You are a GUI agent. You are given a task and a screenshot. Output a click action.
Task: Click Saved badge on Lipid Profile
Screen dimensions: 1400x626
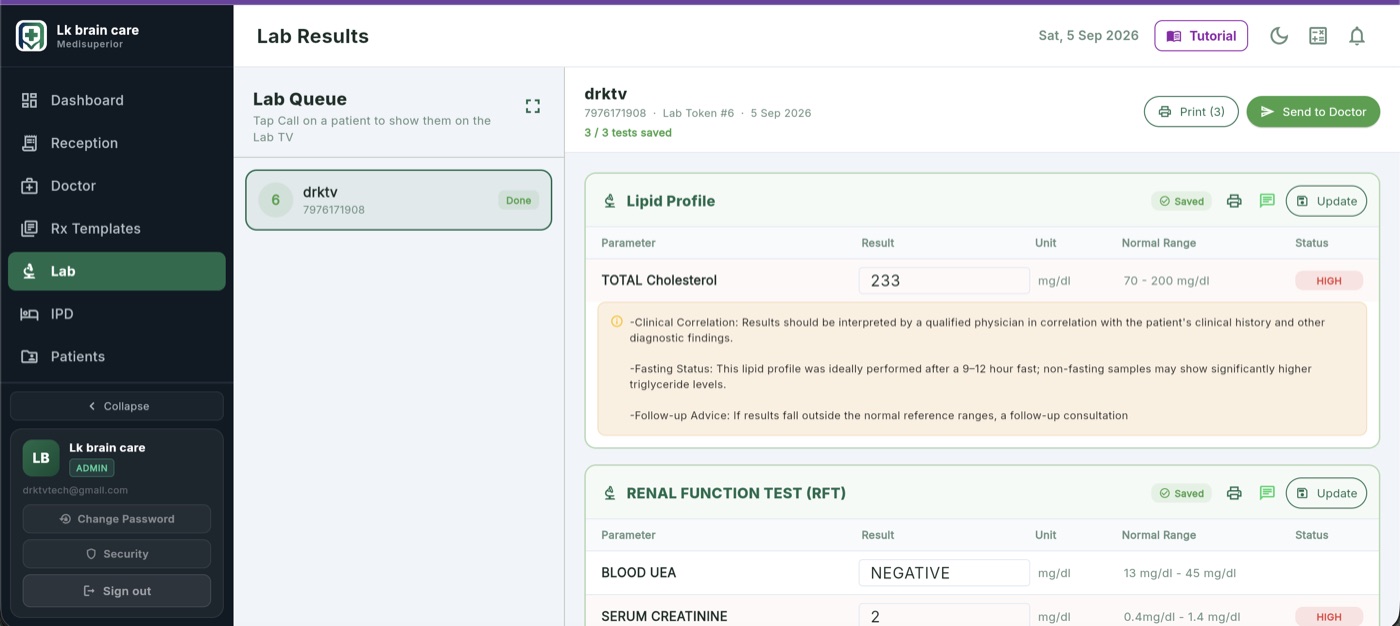pyautogui.click(x=1181, y=201)
